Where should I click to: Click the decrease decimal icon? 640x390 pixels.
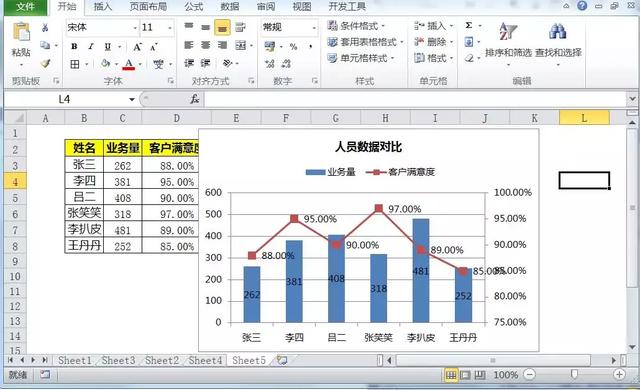[287, 64]
